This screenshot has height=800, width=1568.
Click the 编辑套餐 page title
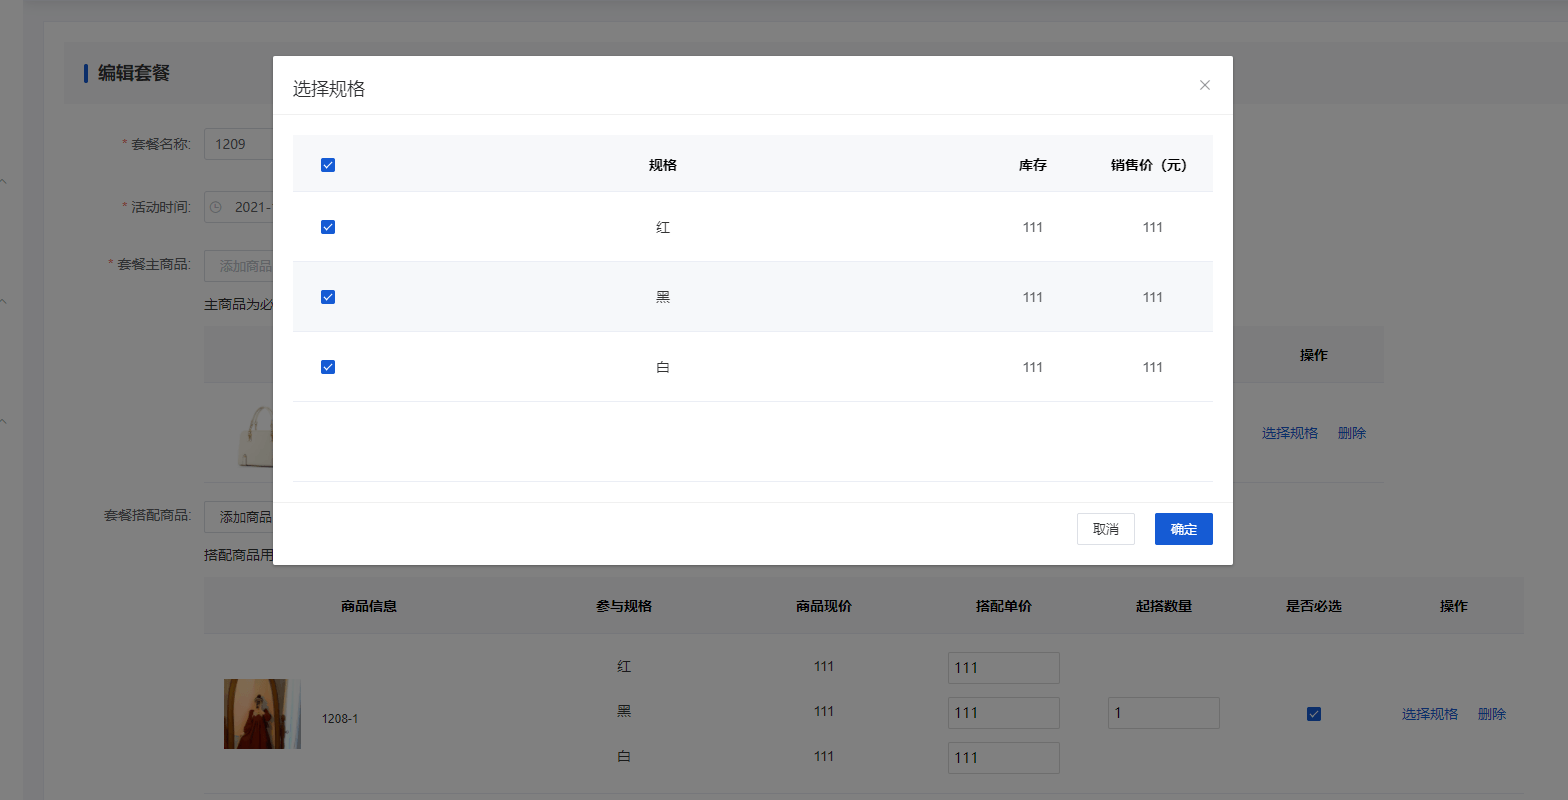pos(134,73)
